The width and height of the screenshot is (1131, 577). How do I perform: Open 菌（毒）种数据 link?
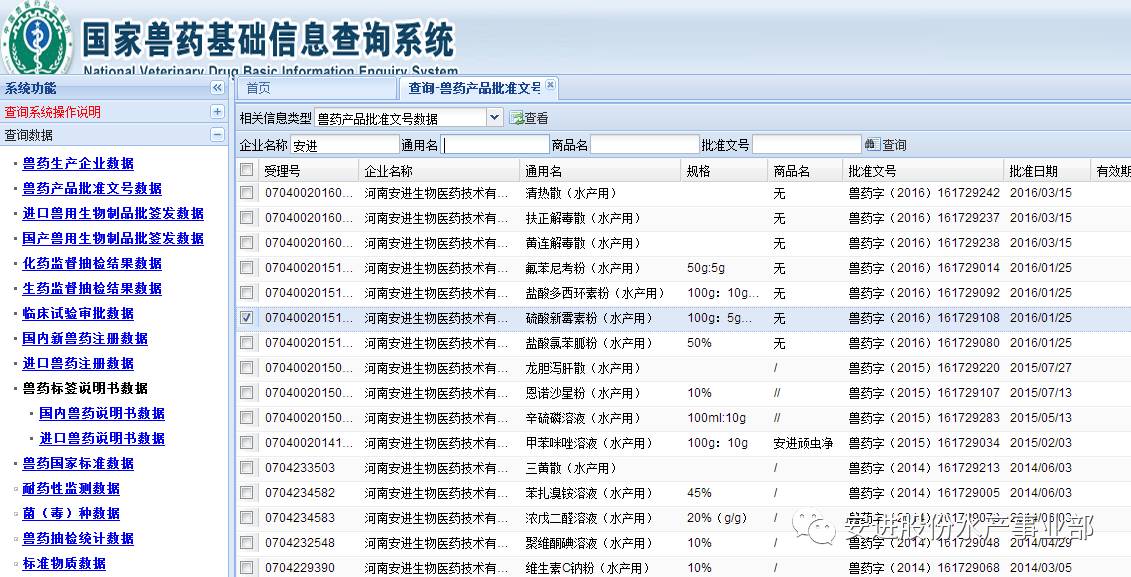pos(71,514)
